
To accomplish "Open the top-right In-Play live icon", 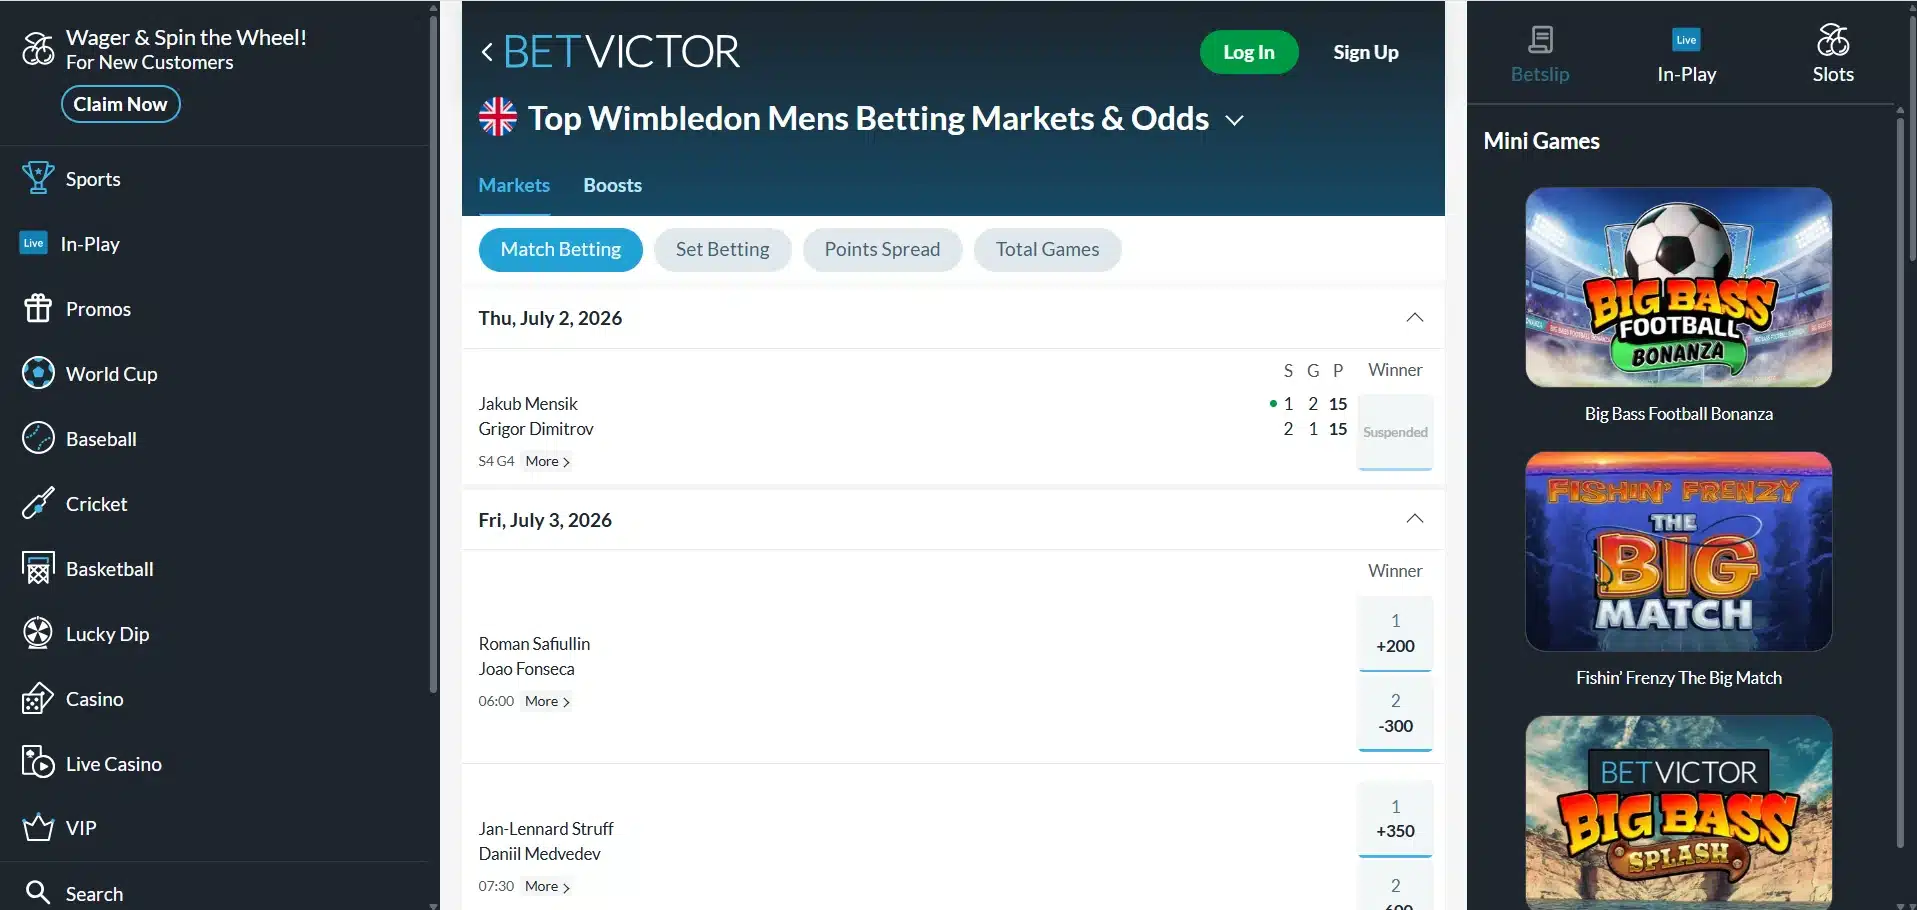I will tap(1686, 40).
